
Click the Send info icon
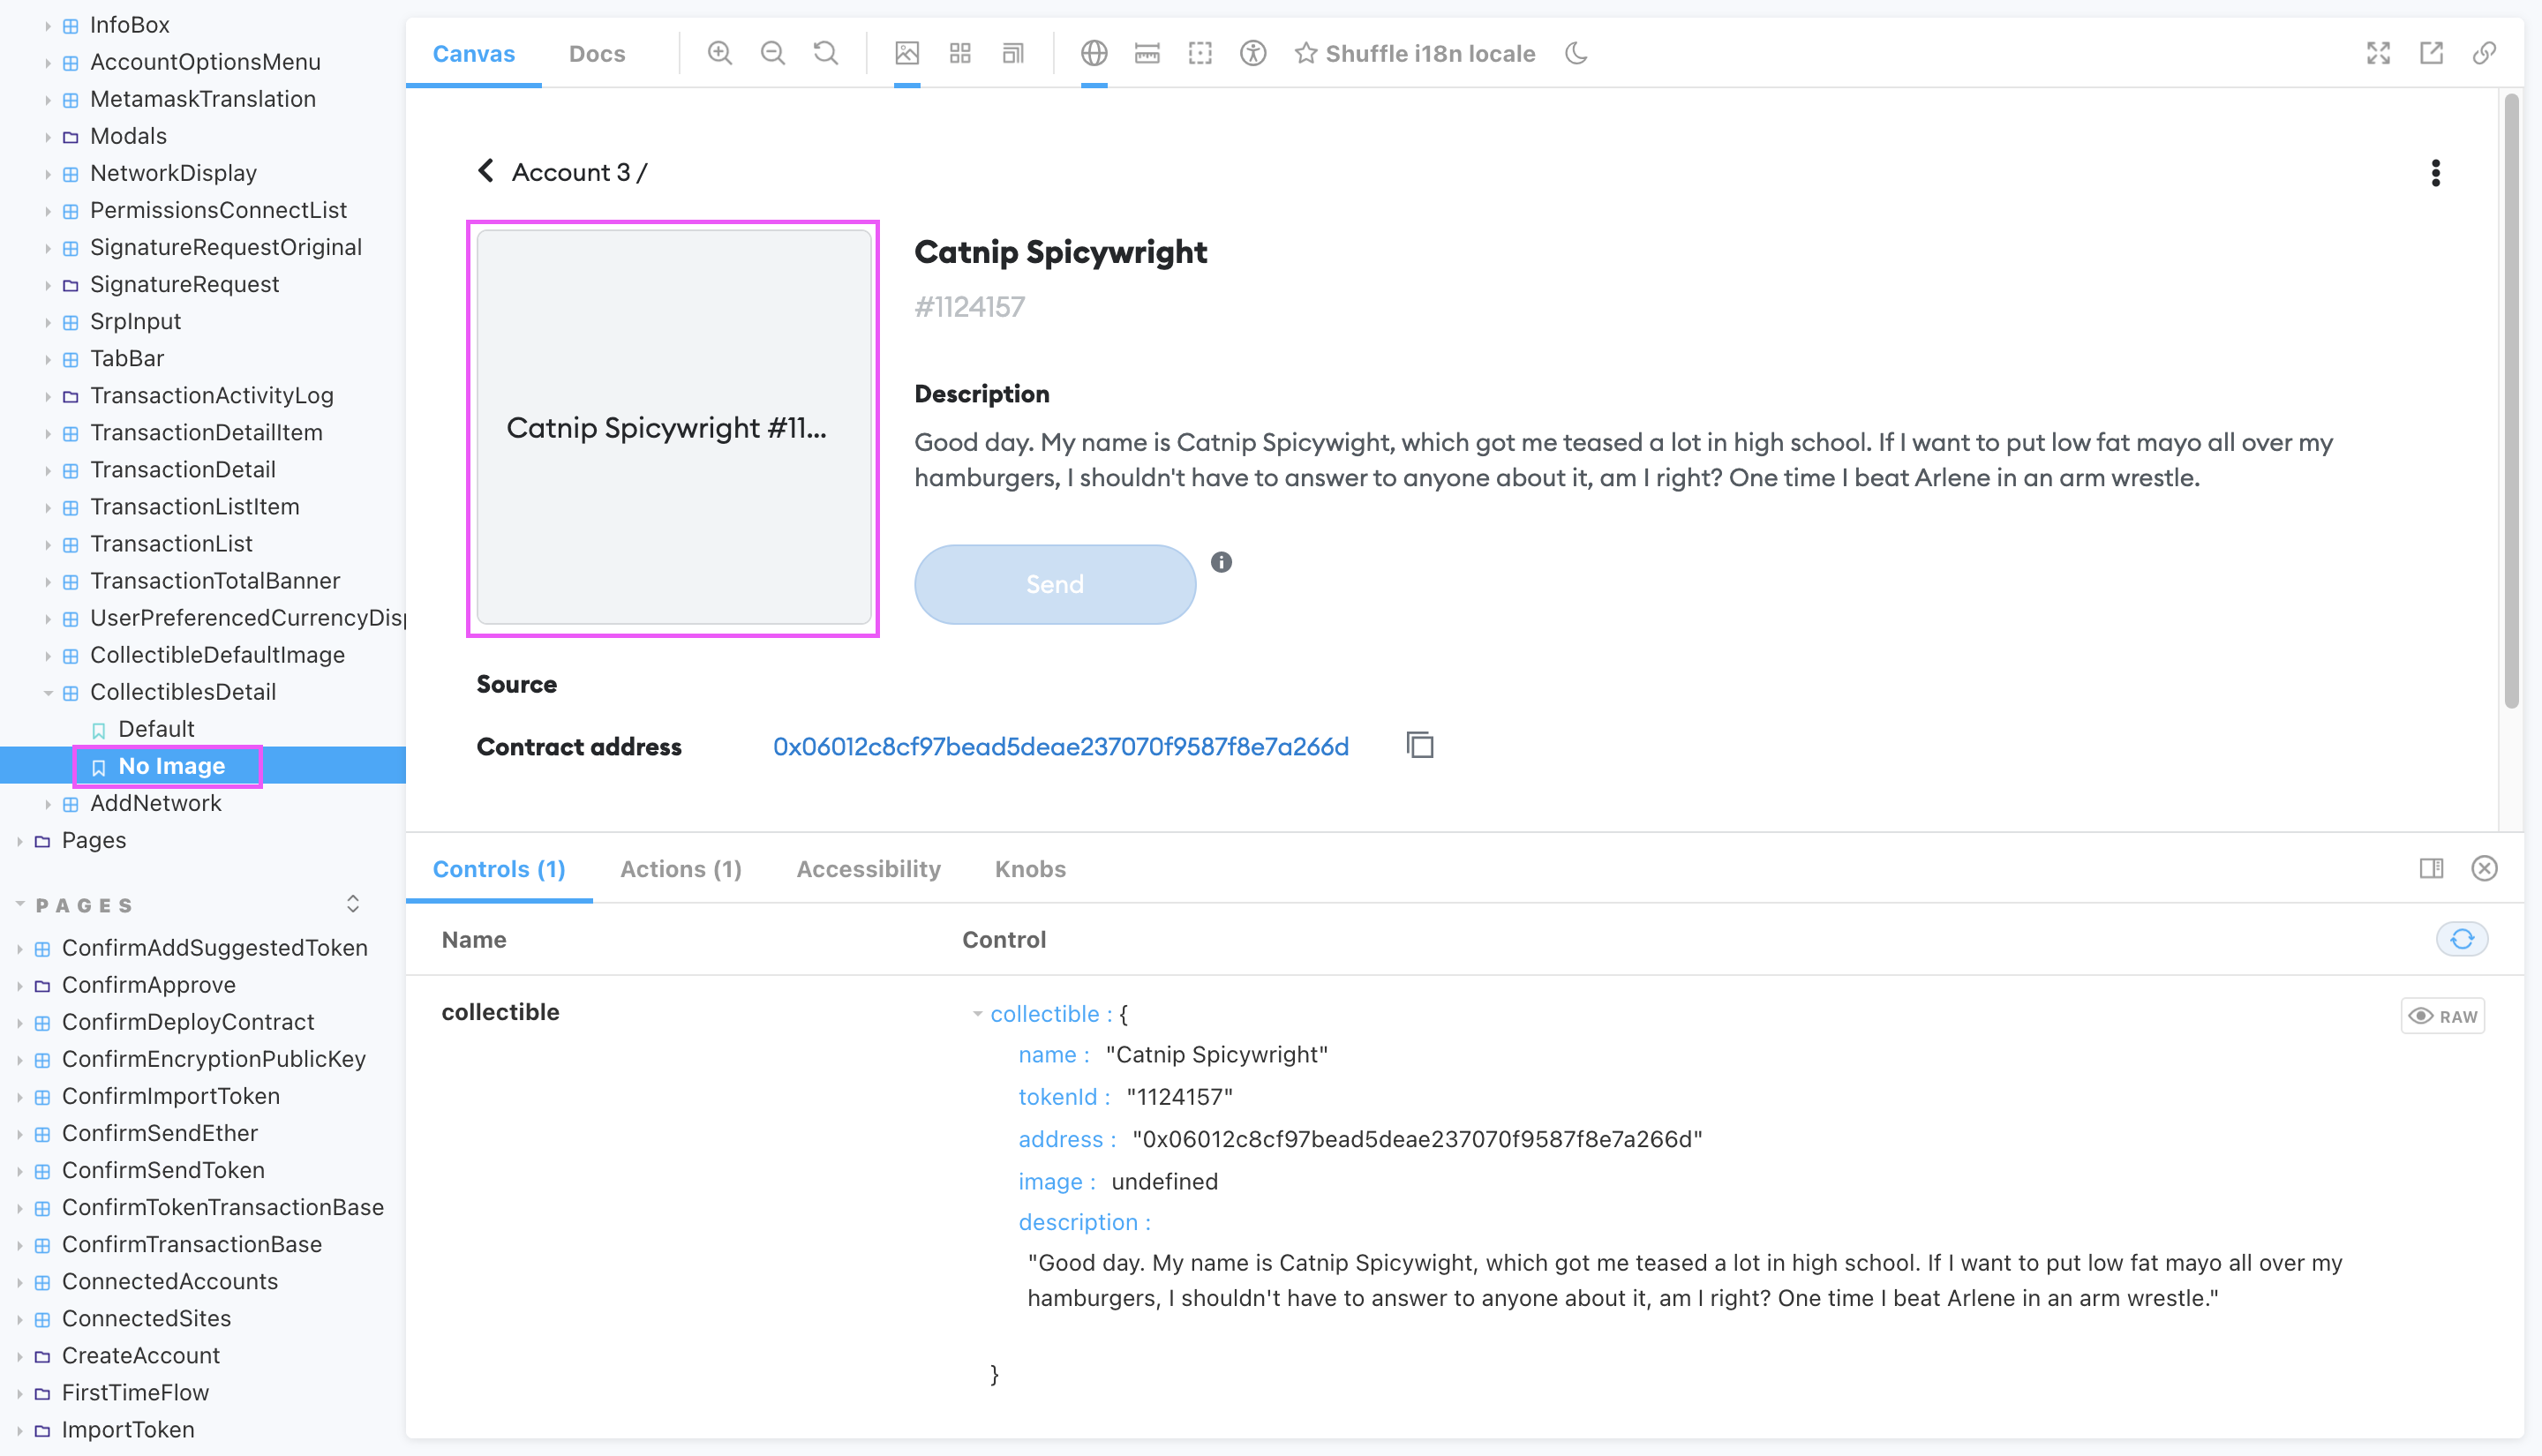(1221, 562)
